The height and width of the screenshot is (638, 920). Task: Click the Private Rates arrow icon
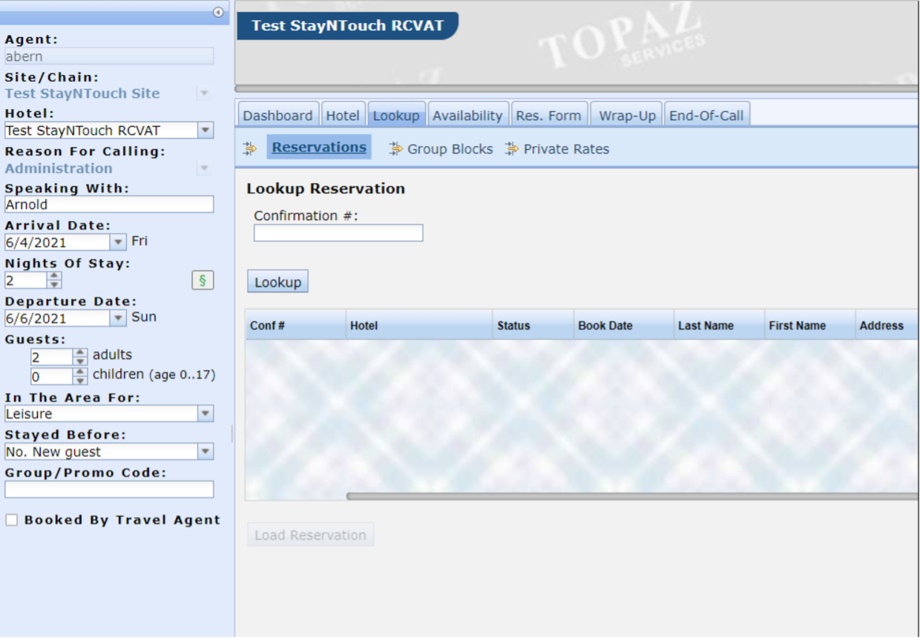click(512, 148)
